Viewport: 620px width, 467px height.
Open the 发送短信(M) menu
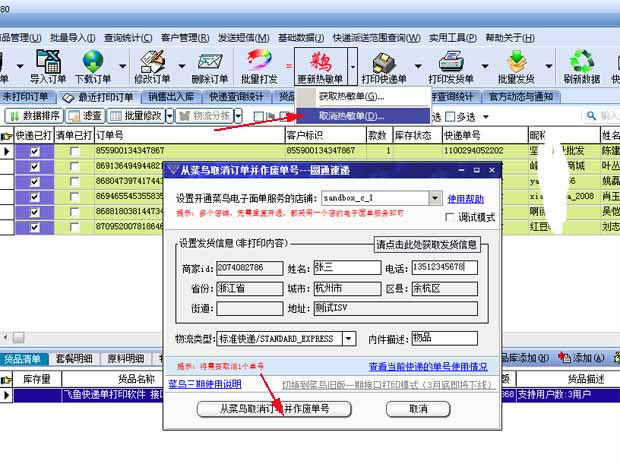point(244,38)
